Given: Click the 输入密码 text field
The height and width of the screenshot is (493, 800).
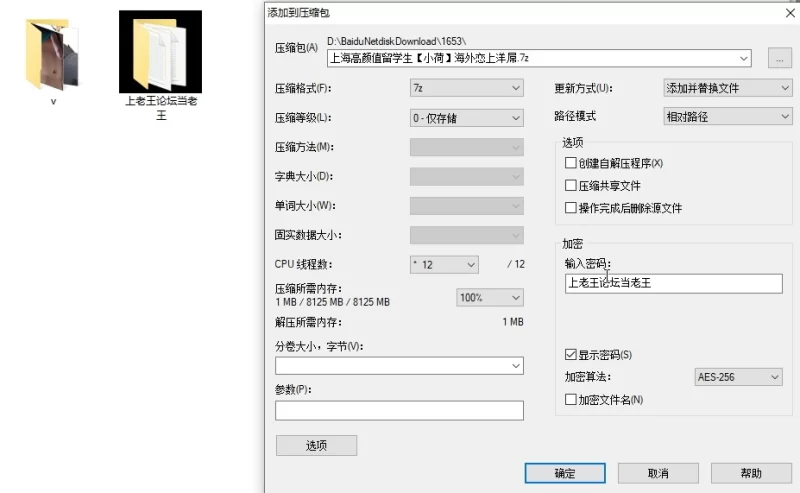Looking at the screenshot, I should [672, 284].
